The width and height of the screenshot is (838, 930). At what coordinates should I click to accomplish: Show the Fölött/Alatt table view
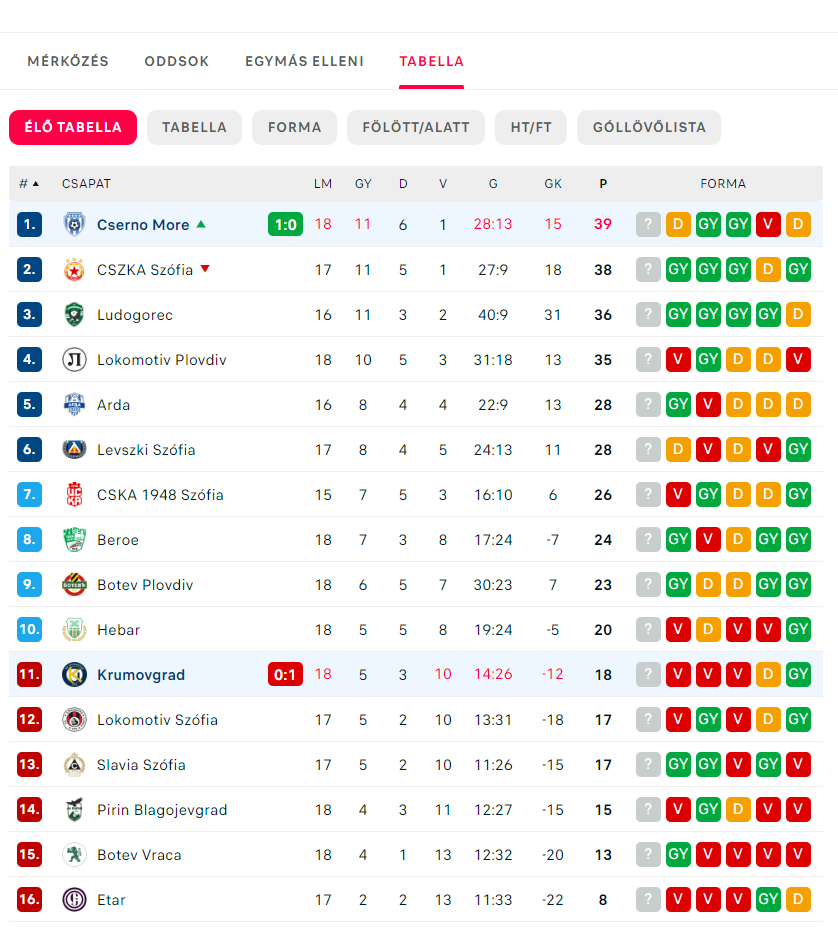point(415,128)
